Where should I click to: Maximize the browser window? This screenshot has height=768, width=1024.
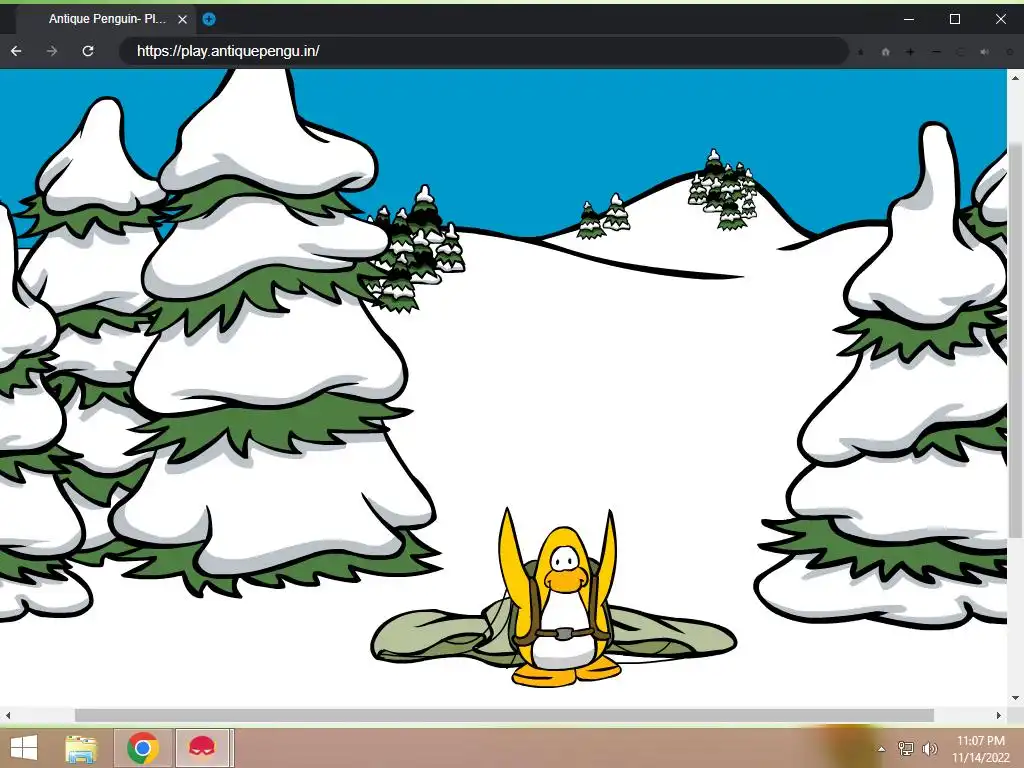[955, 19]
